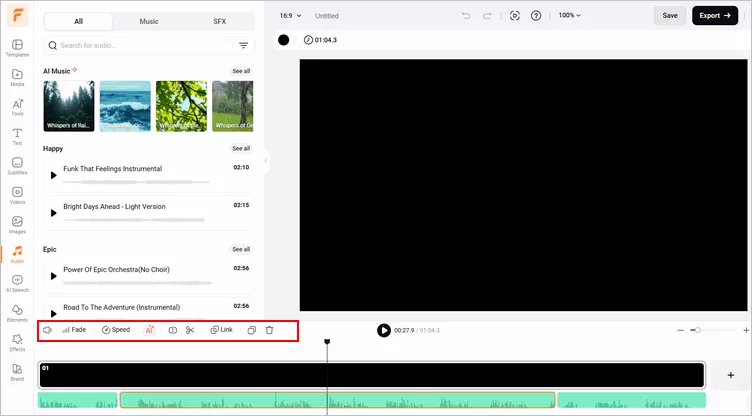The width and height of the screenshot is (752, 416).
Task: Select the green leaves AI Music thumbnail
Action: click(181, 106)
